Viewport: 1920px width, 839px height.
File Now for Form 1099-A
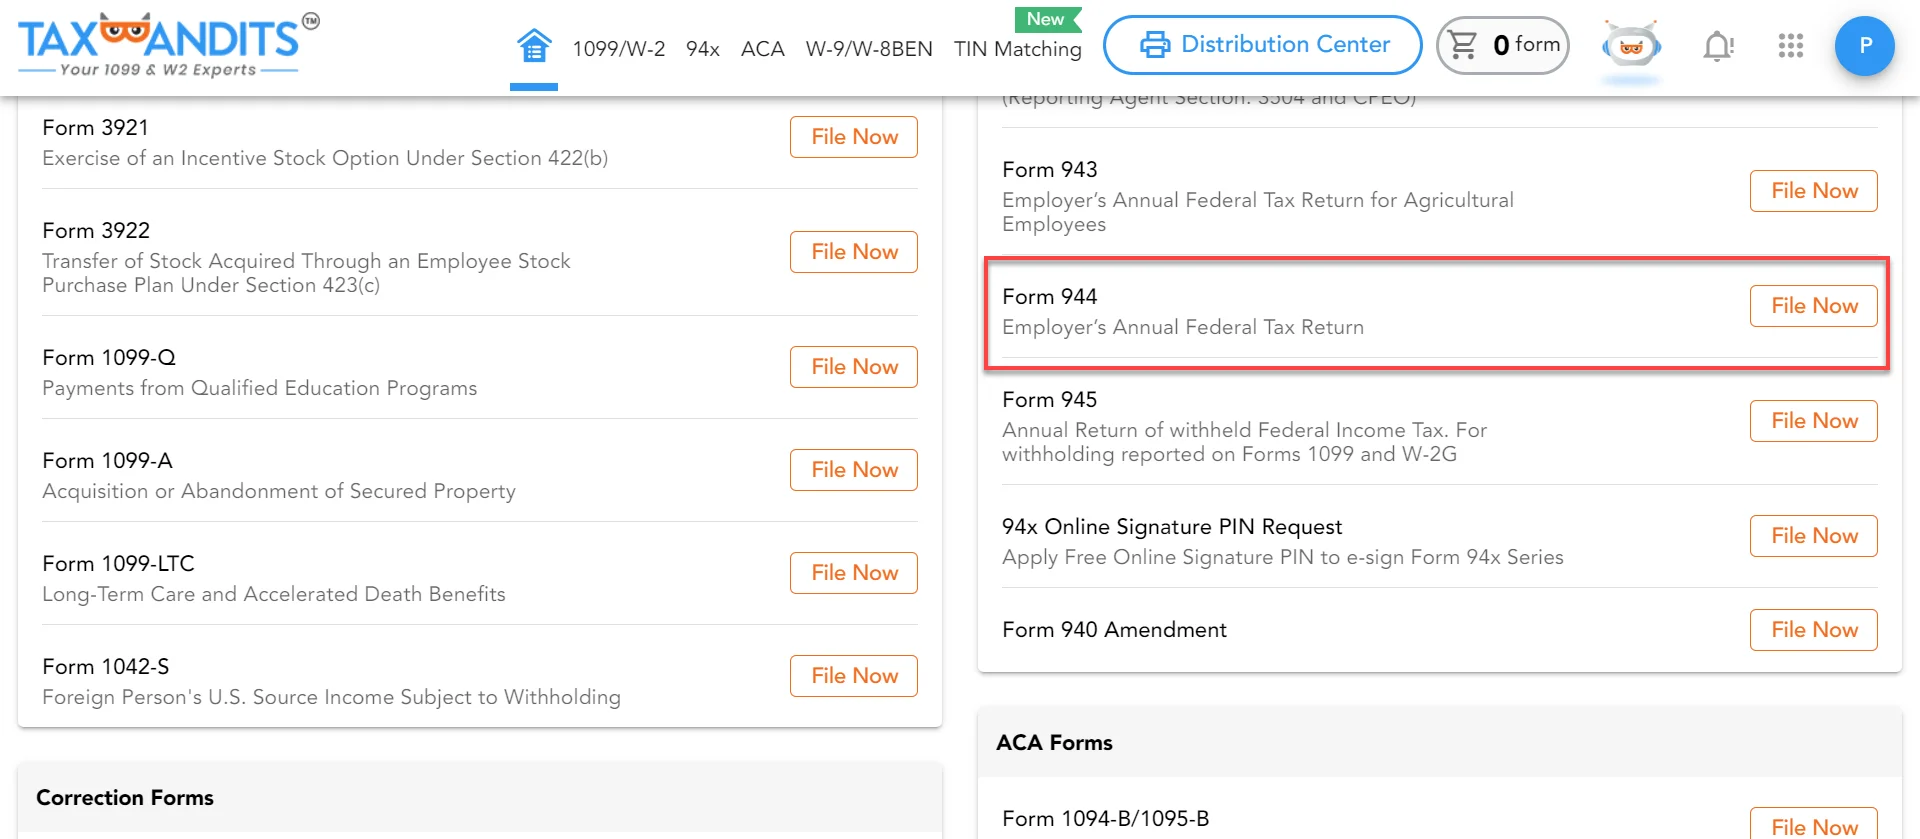click(854, 470)
